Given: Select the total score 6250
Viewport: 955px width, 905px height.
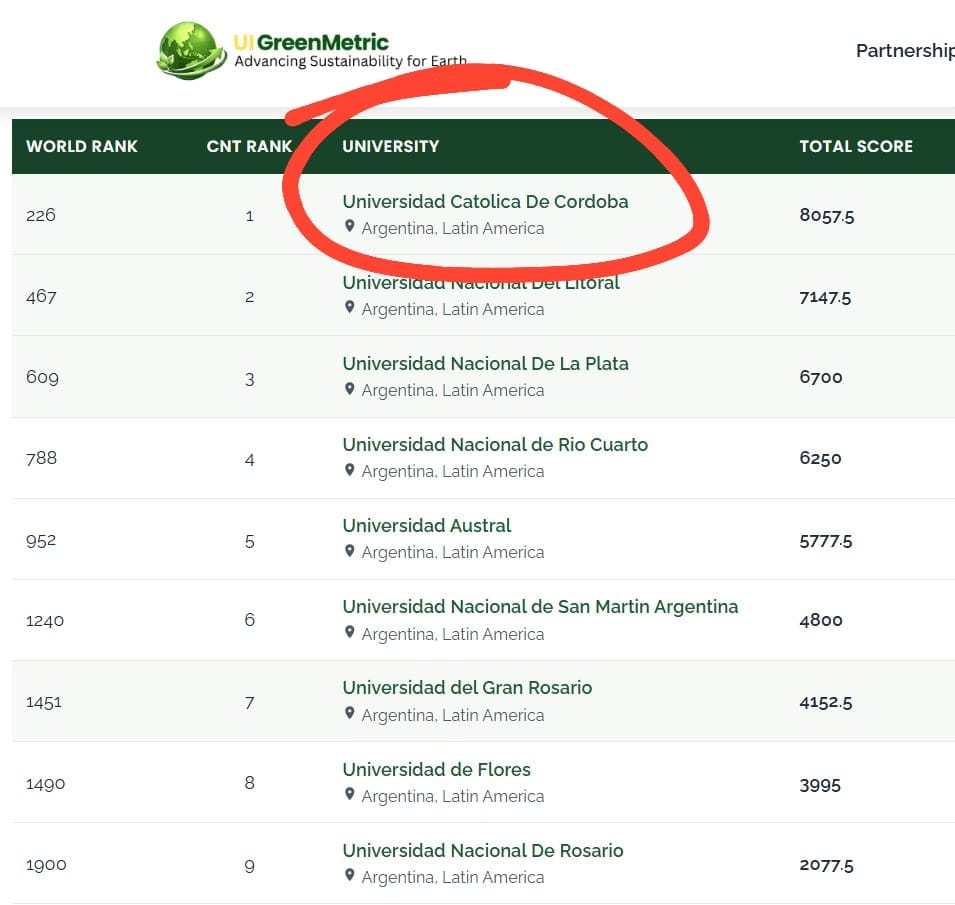Looking at the screenshot, I should 820,458.
